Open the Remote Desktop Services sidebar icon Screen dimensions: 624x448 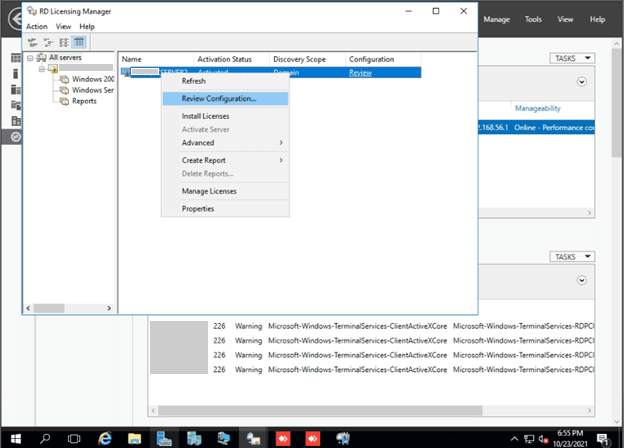click(x=16, y=137)
